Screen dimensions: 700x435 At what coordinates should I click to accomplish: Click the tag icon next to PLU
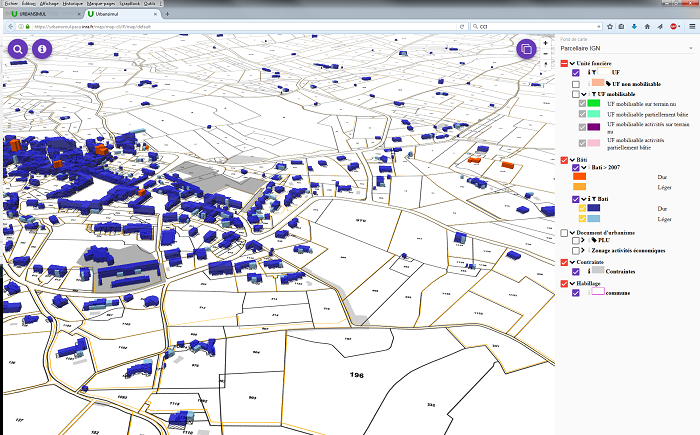[x=594, y=240]
